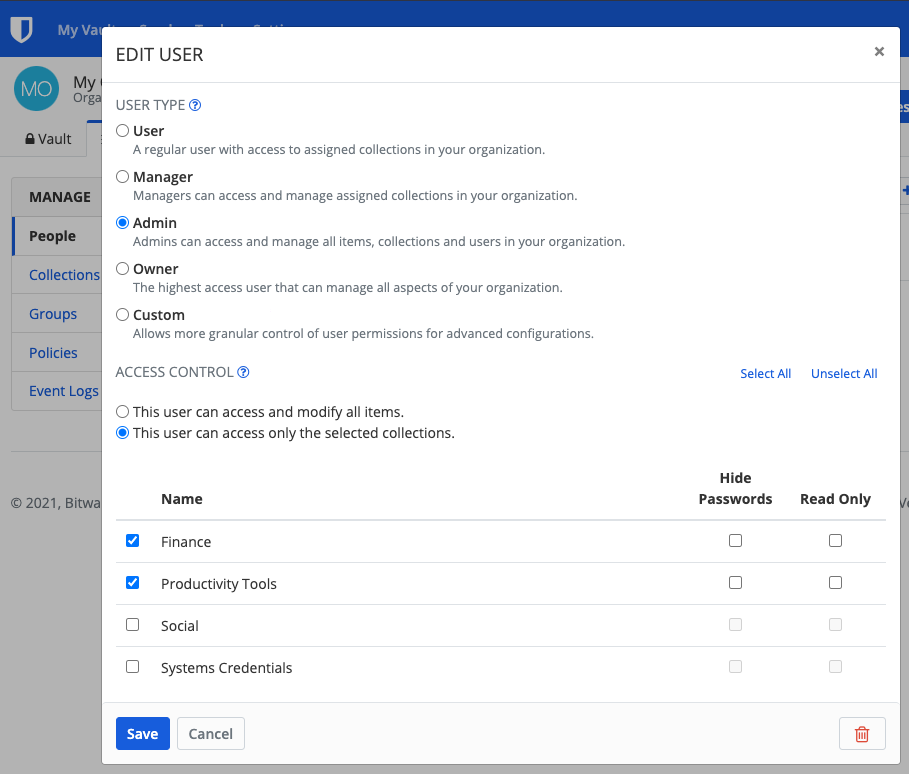
Task: Click the MO organization avatar
Action: pos(37,89)
